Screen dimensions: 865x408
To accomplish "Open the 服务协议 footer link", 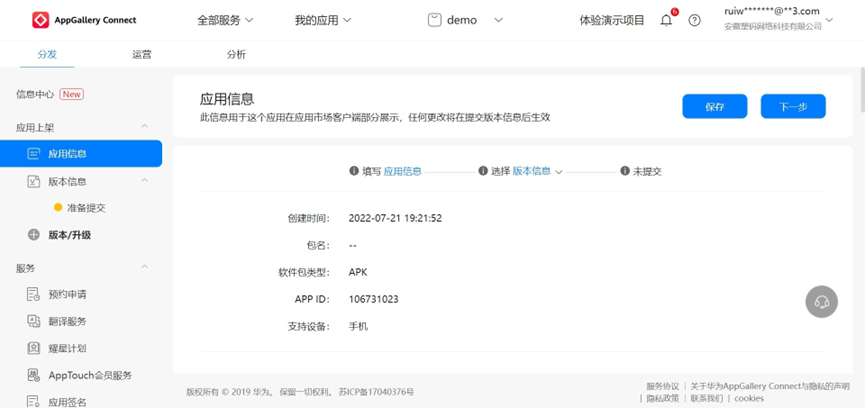I will [x=663, y=386].
